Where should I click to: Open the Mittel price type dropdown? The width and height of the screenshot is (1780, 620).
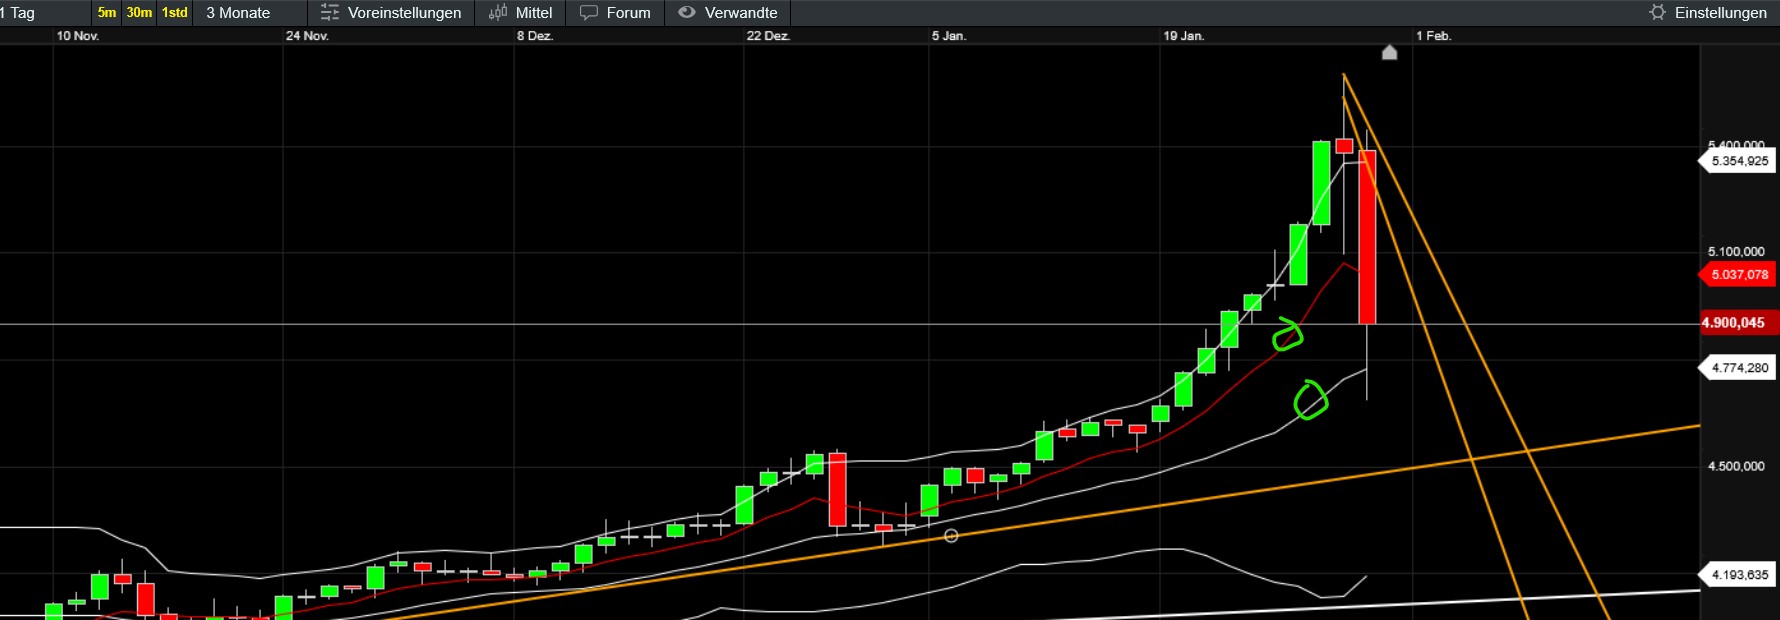click(533, 13)
